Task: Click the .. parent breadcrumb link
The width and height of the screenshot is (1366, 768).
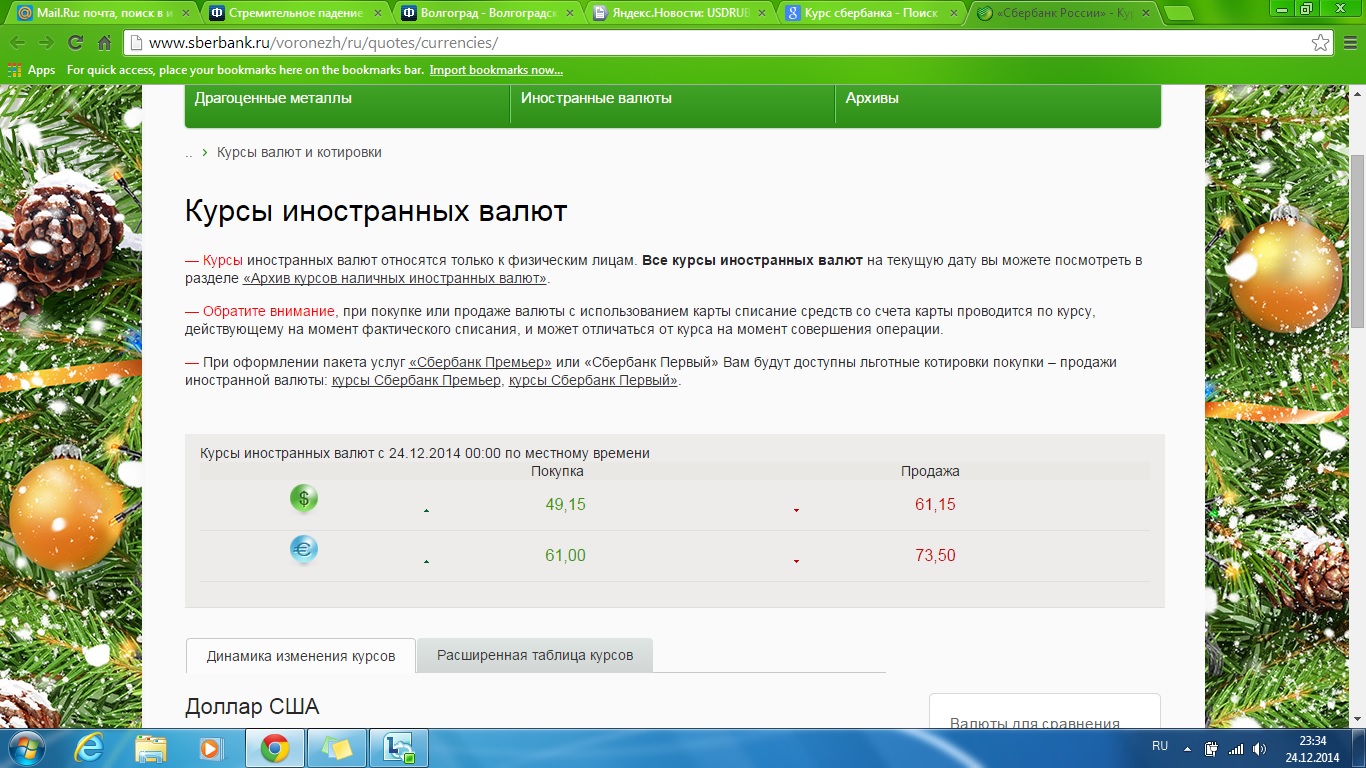Action: tap(188, 153)
